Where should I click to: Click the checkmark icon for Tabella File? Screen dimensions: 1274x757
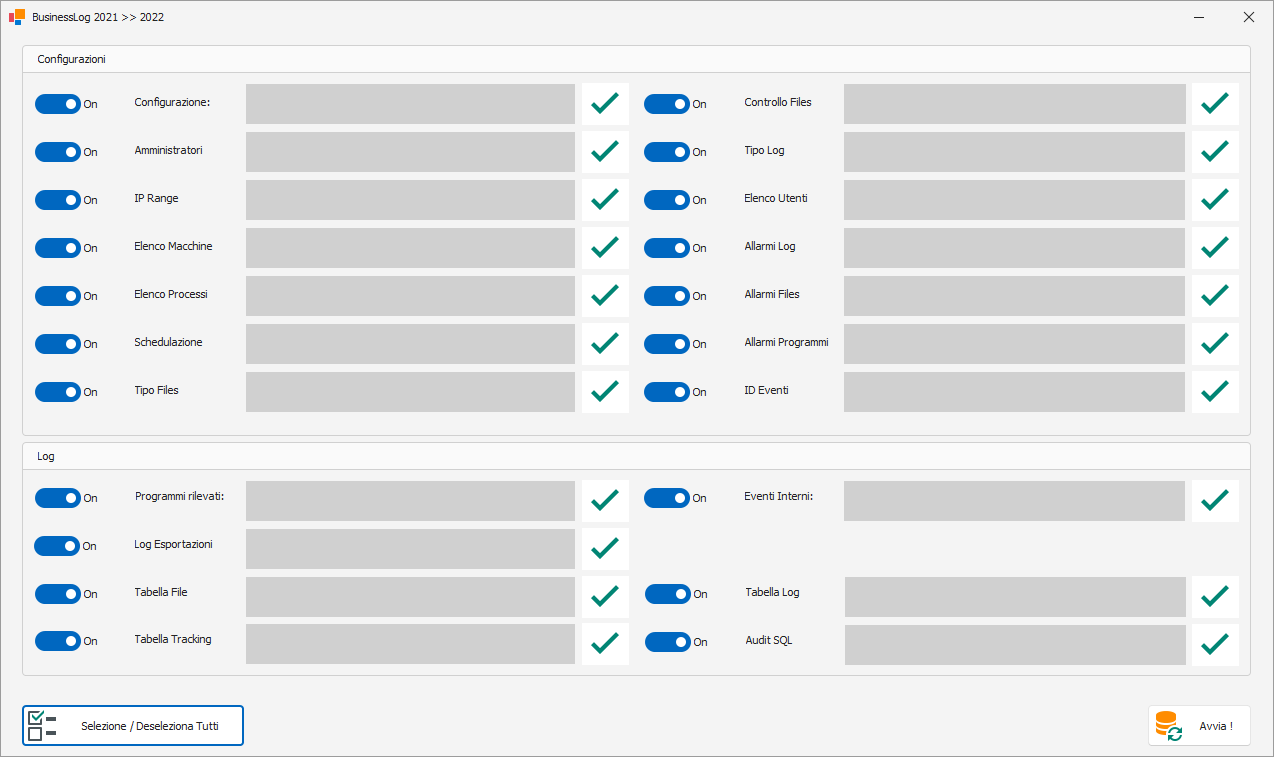605,596
